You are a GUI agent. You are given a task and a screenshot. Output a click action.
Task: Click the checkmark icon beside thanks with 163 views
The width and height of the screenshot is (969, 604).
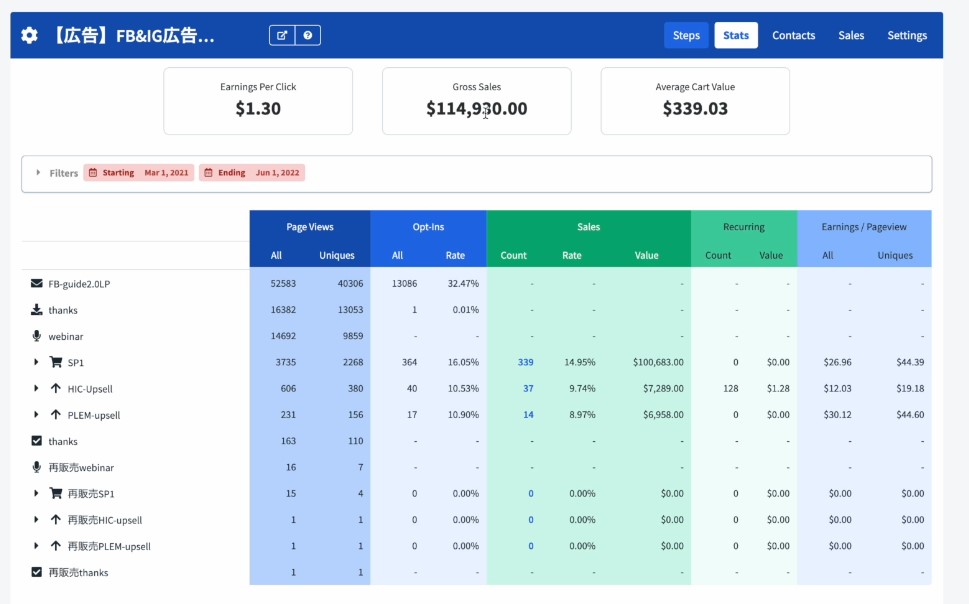(36, 441)
